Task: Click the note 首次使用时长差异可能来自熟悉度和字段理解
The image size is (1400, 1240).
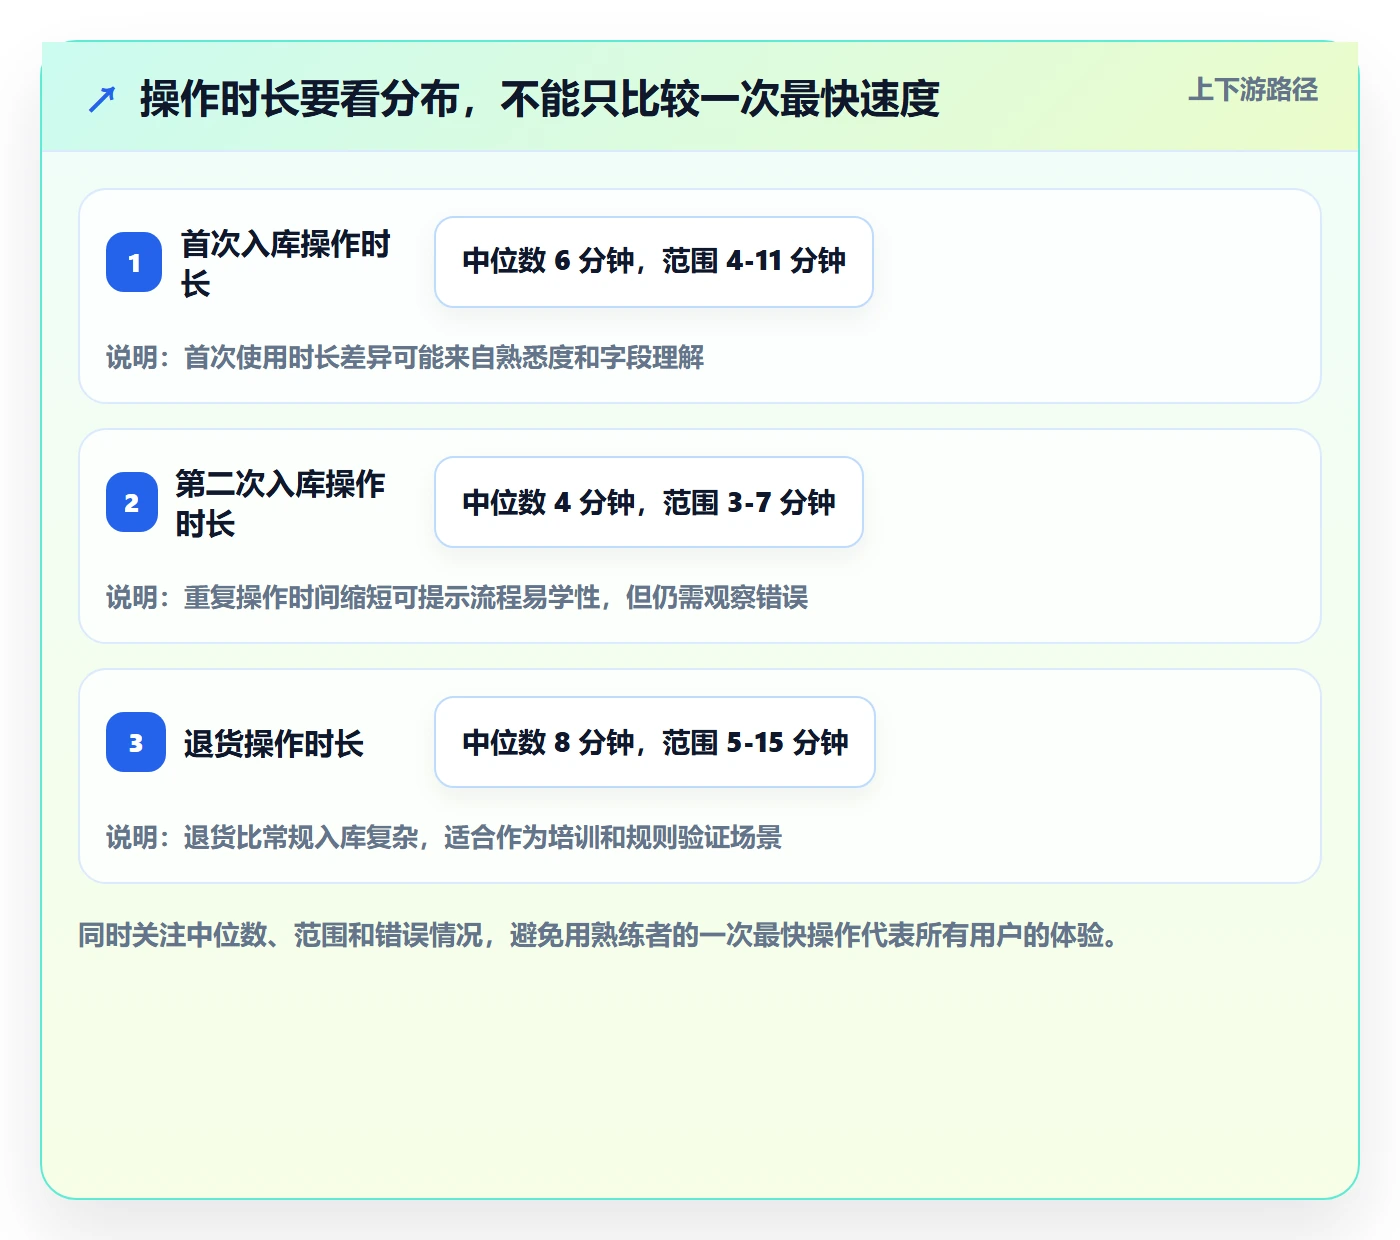Action: (x=405, y=357)
